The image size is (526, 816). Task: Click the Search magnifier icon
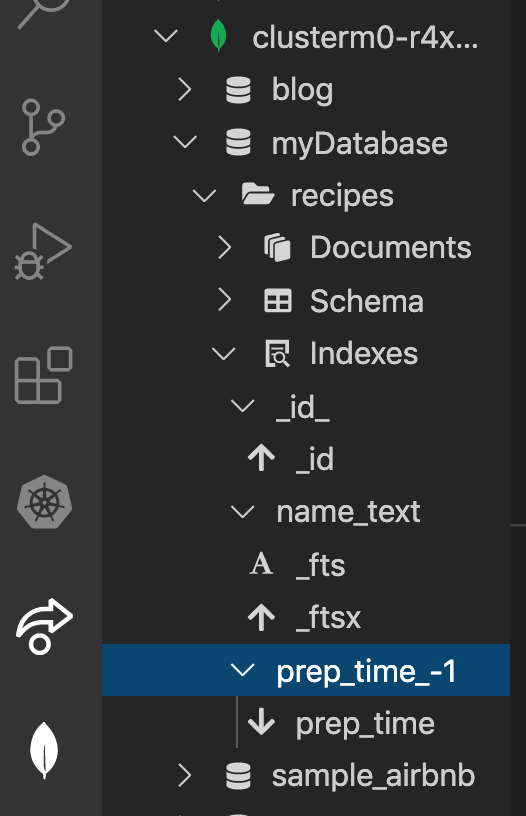[43, 11]
